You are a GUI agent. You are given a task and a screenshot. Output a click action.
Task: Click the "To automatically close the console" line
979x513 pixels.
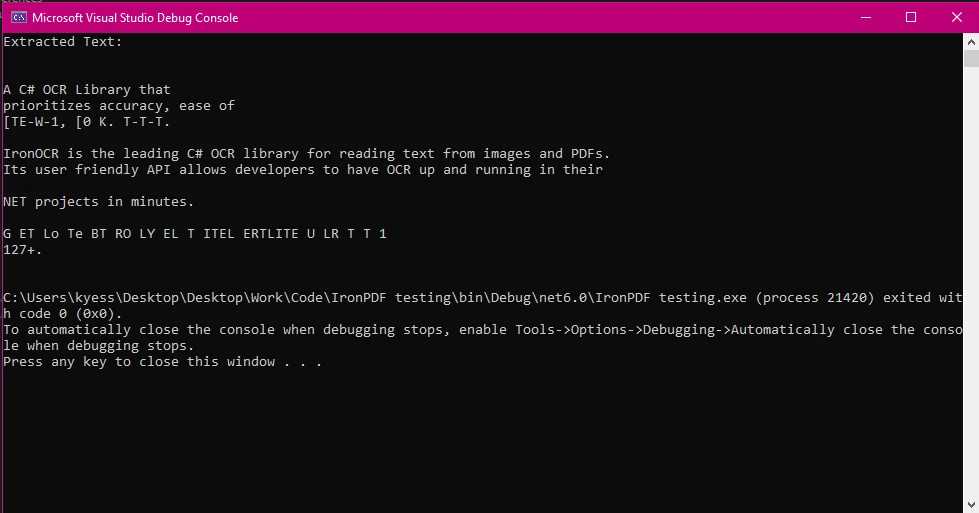coord(480,330)
